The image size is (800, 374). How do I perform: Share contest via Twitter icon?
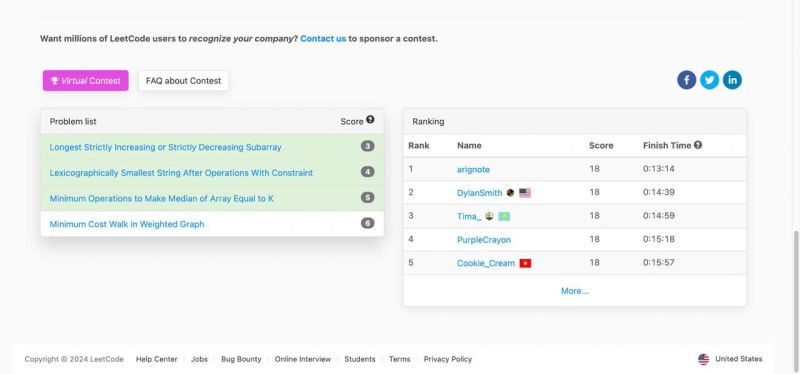tap(709, 80)
